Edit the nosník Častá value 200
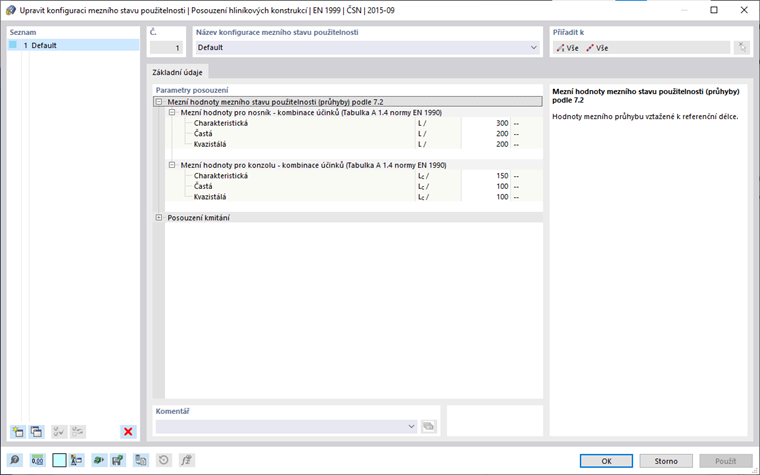760x475 pixels. coord(486,134)
